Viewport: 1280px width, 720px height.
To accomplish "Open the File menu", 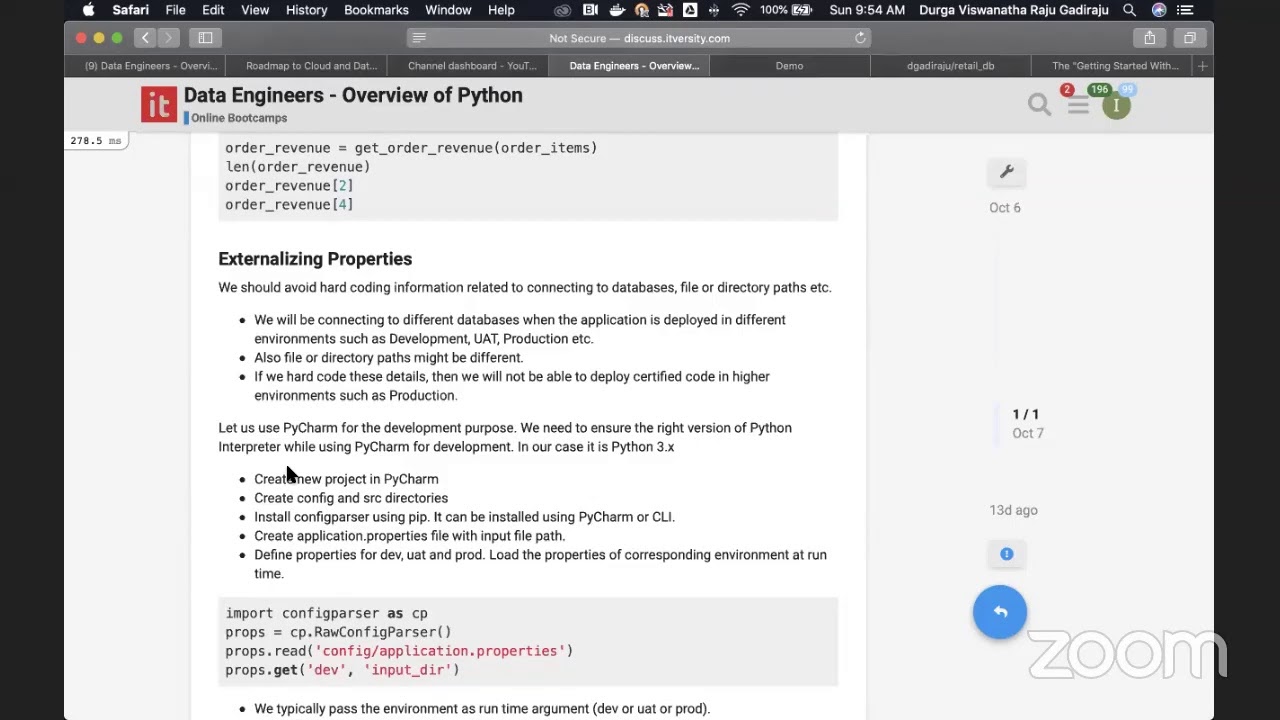I will click(x=175, y=10).
